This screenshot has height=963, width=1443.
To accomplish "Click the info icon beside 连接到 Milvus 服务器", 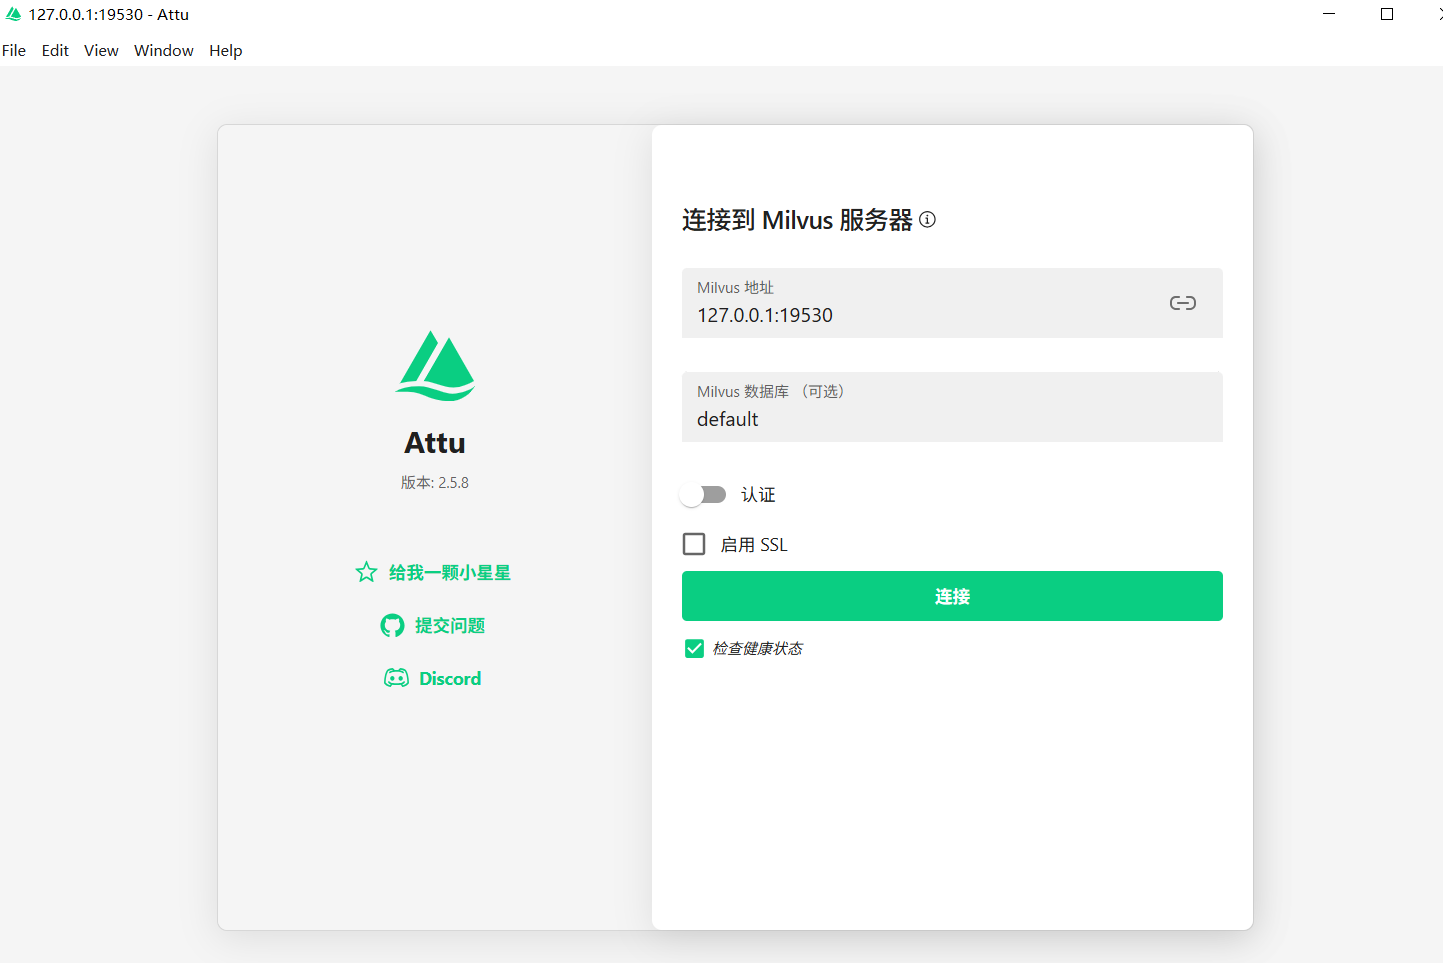I will coord(927,220).
